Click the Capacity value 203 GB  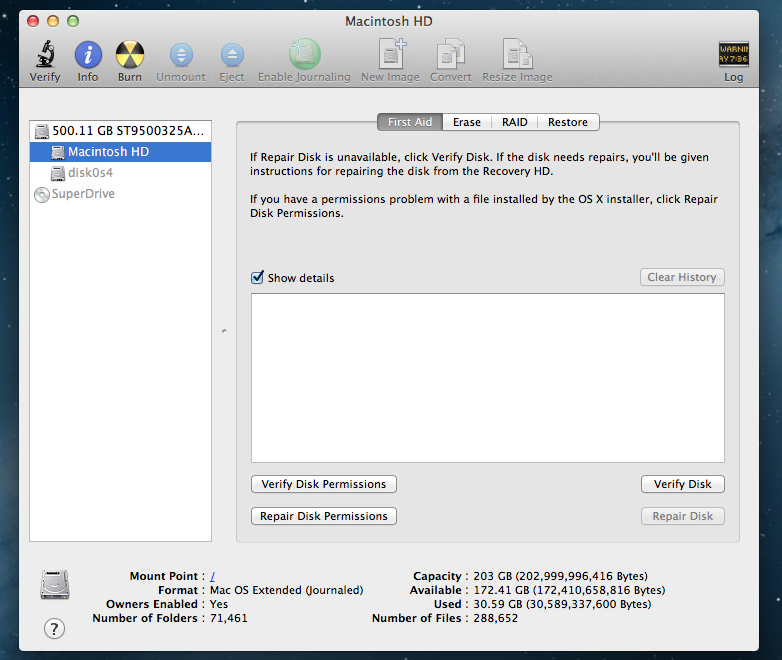(561, 576)
